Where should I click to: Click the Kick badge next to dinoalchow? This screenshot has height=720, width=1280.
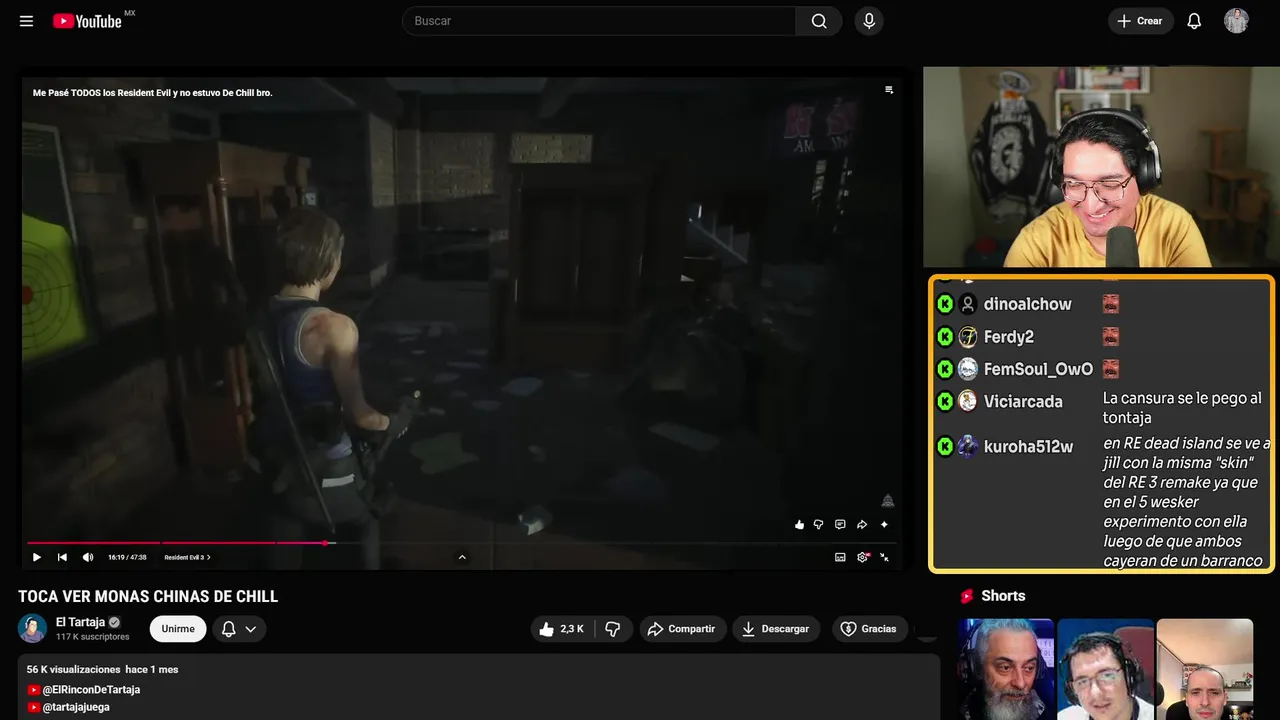pyautogui.click(x=945, y=304)
